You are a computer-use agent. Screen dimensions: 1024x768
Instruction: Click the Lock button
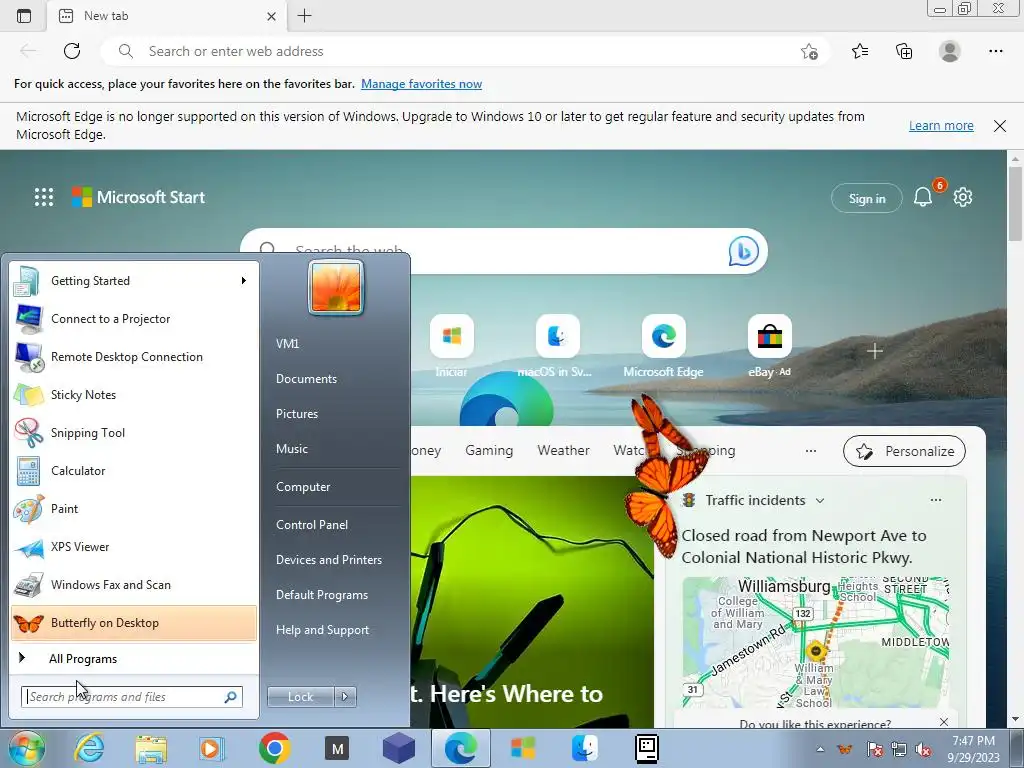pyautogui.click(x=301, y=697)
